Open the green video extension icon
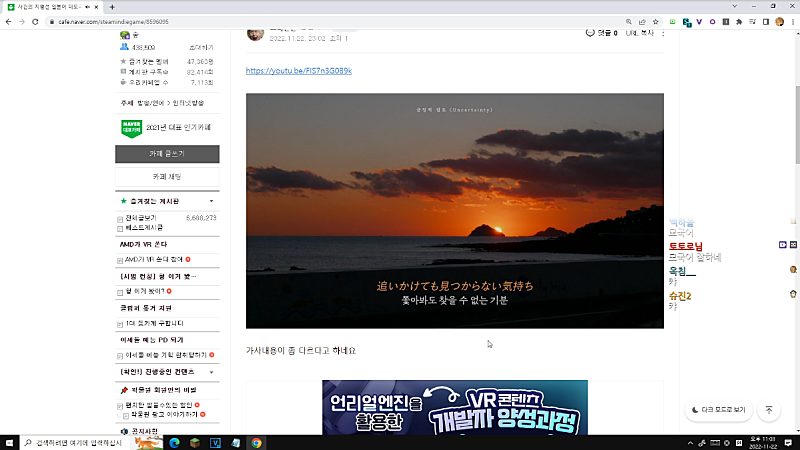800x450 pixels. [672, 22]
